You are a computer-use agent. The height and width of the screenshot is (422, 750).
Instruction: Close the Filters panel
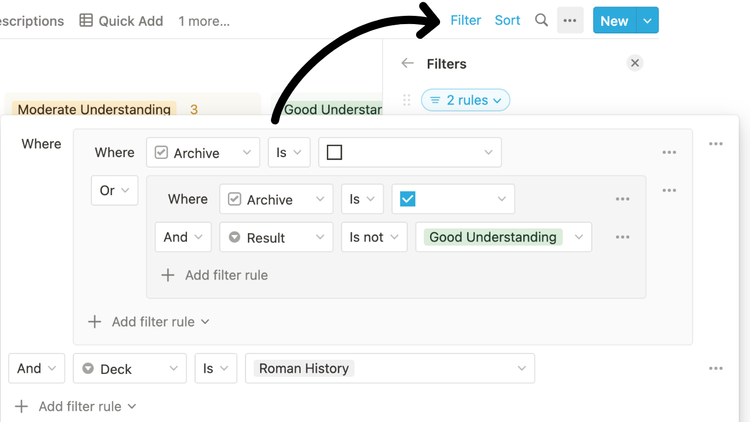point(634,63)
